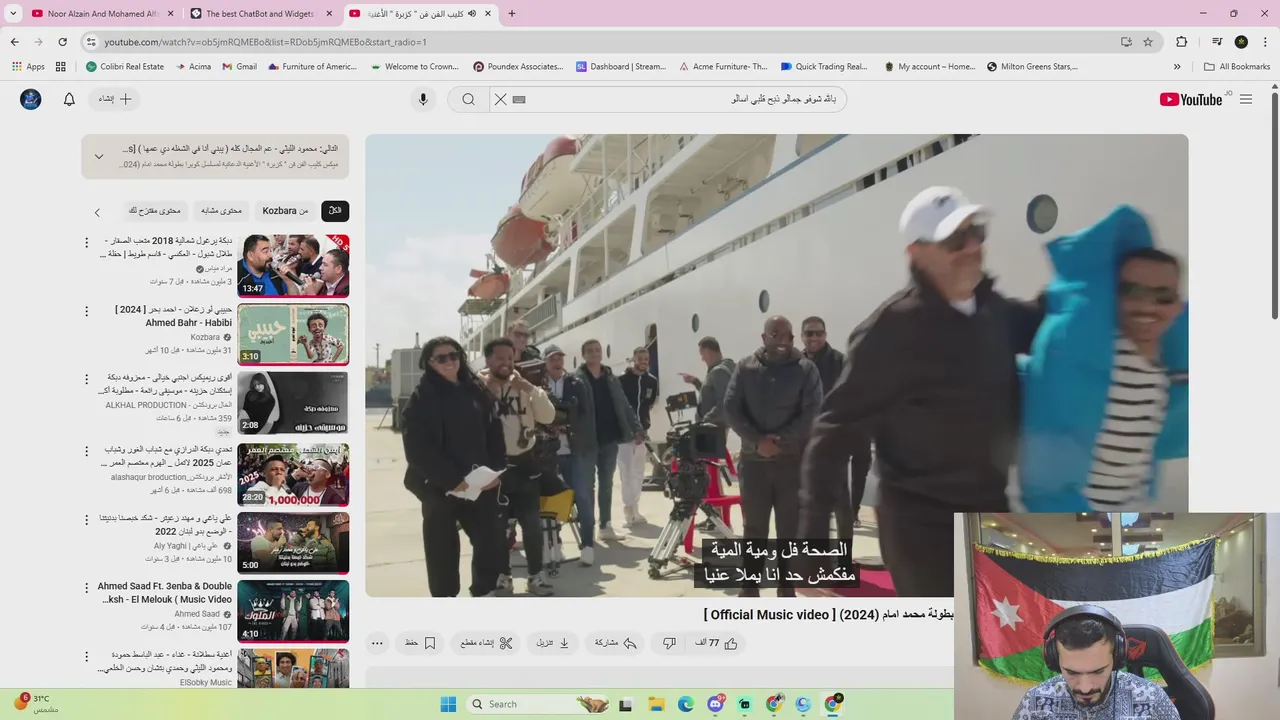Click the main video player
Viewport: 1280px width, 720px height.
[776, 366]
